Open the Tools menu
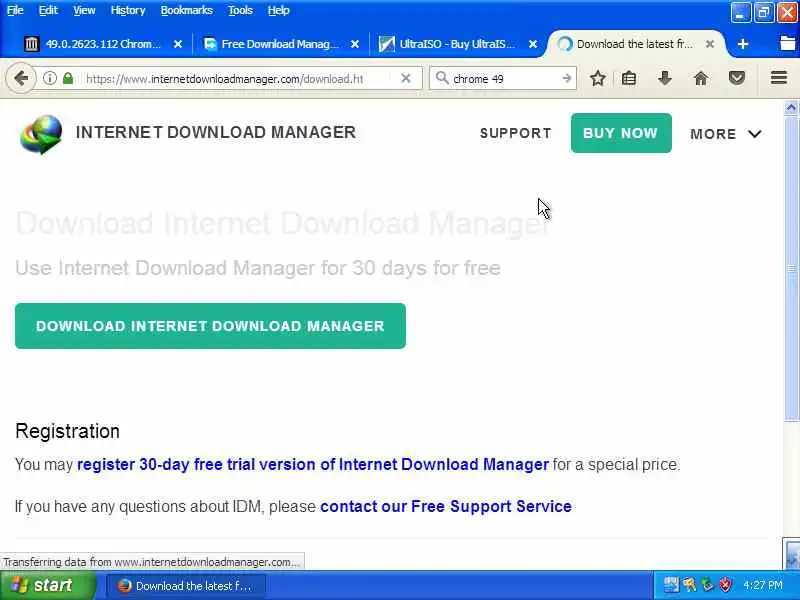 [x=240, y=10]
